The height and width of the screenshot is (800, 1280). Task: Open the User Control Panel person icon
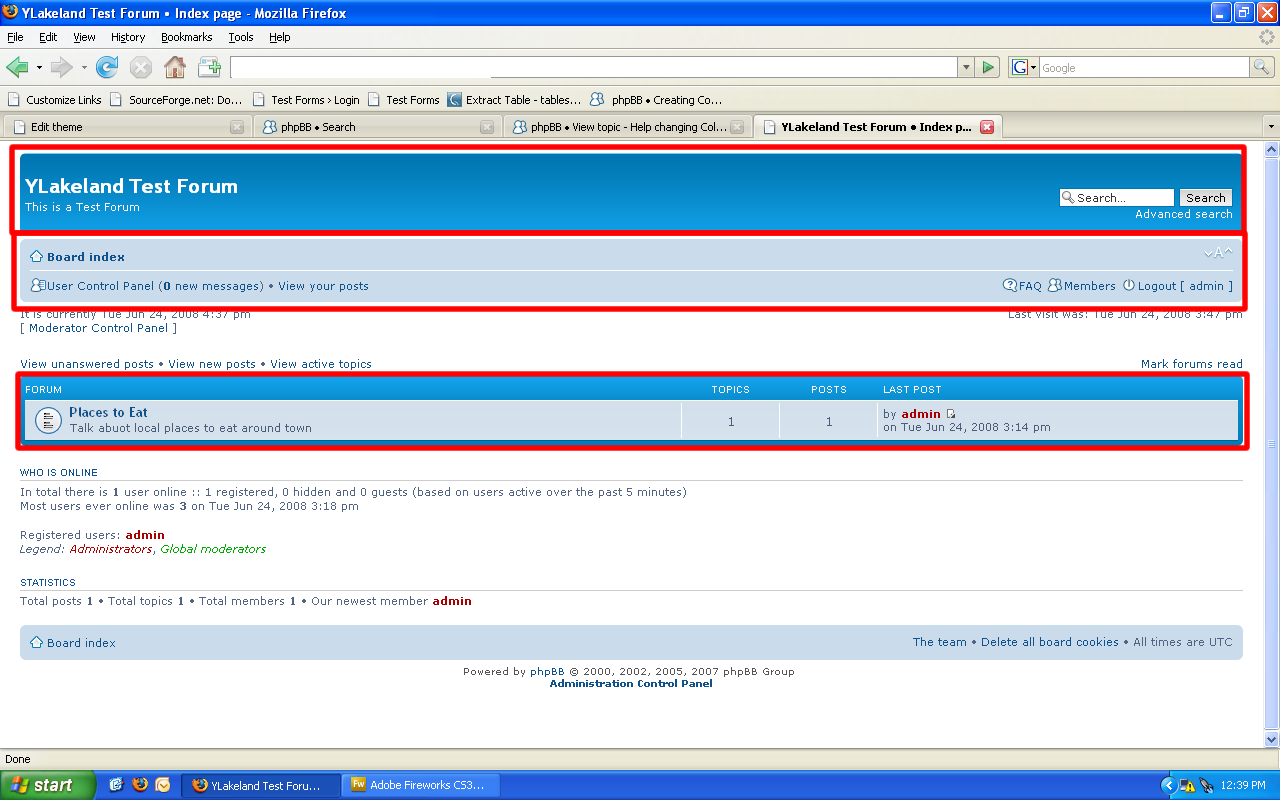pos(36,285)
